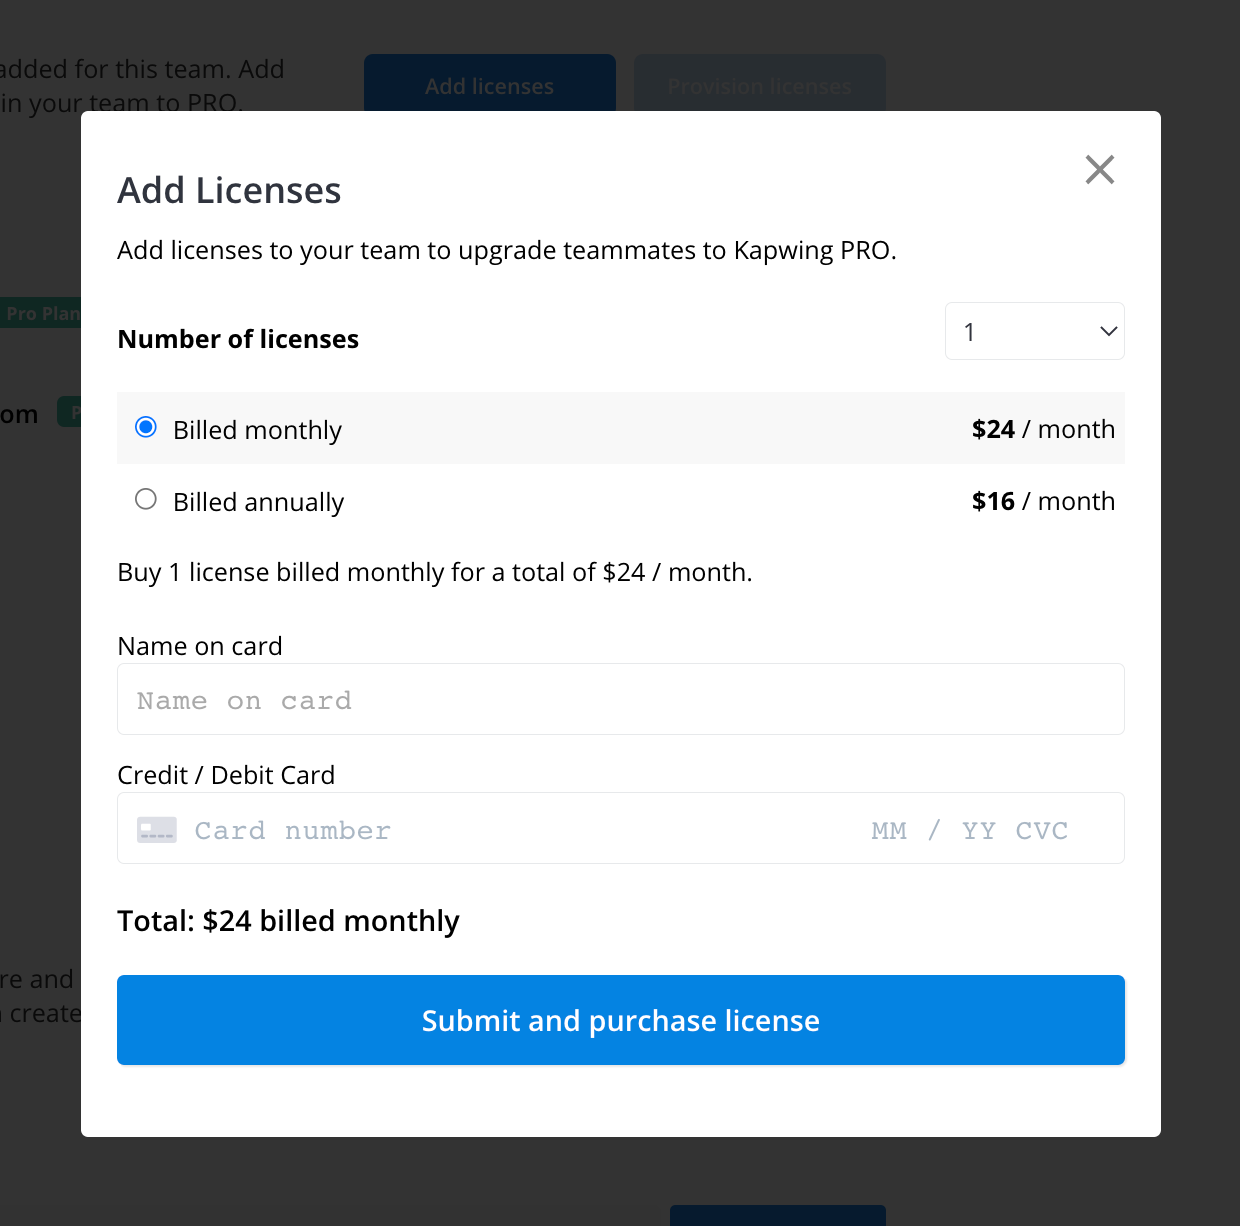Focus the Name on card field
This screenshot has height=1226, width=1240.
click(x=620, y=700)
